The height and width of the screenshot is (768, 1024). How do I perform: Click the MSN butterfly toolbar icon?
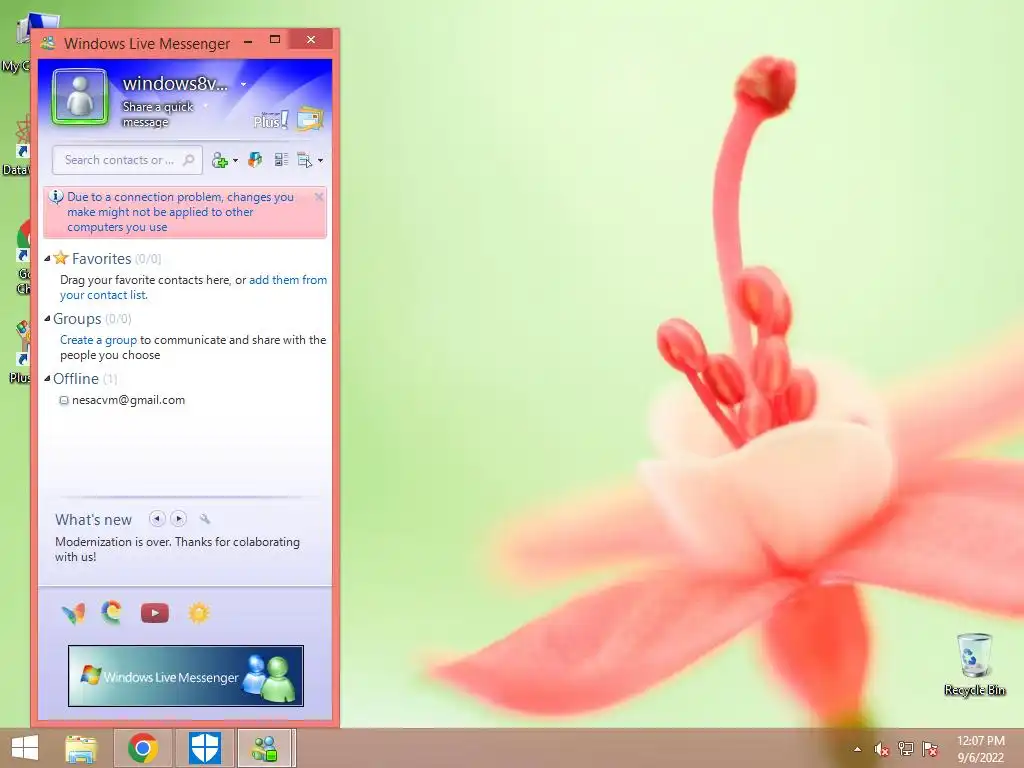click(255, 160)
